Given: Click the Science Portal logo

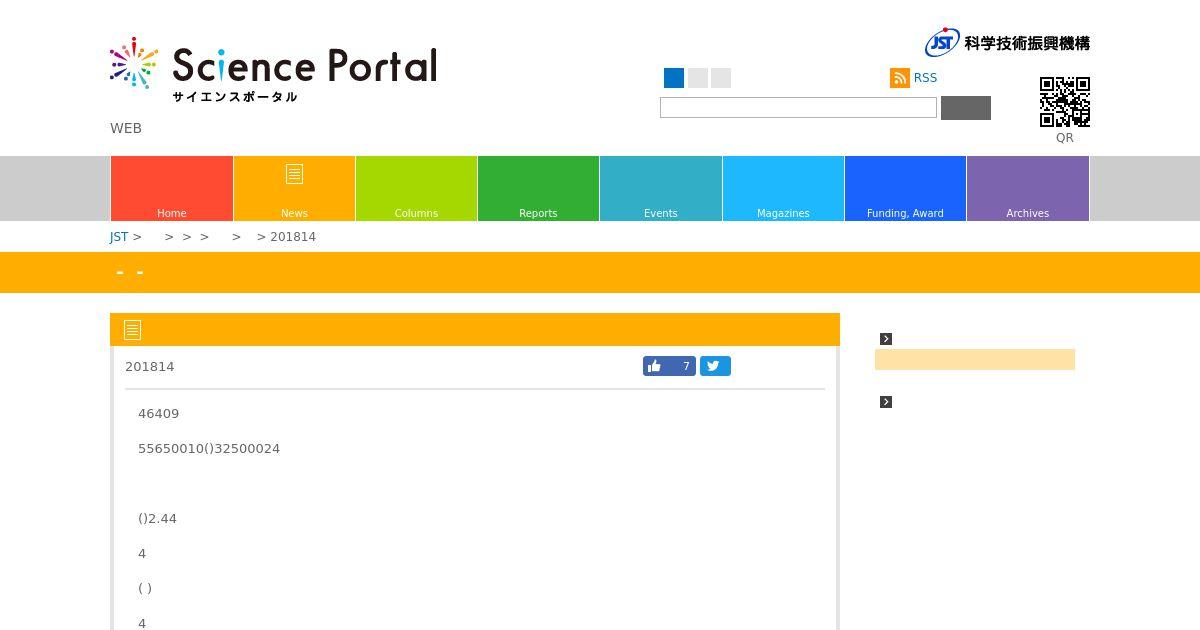Looking at the screenshot, I should pos(273,70).
